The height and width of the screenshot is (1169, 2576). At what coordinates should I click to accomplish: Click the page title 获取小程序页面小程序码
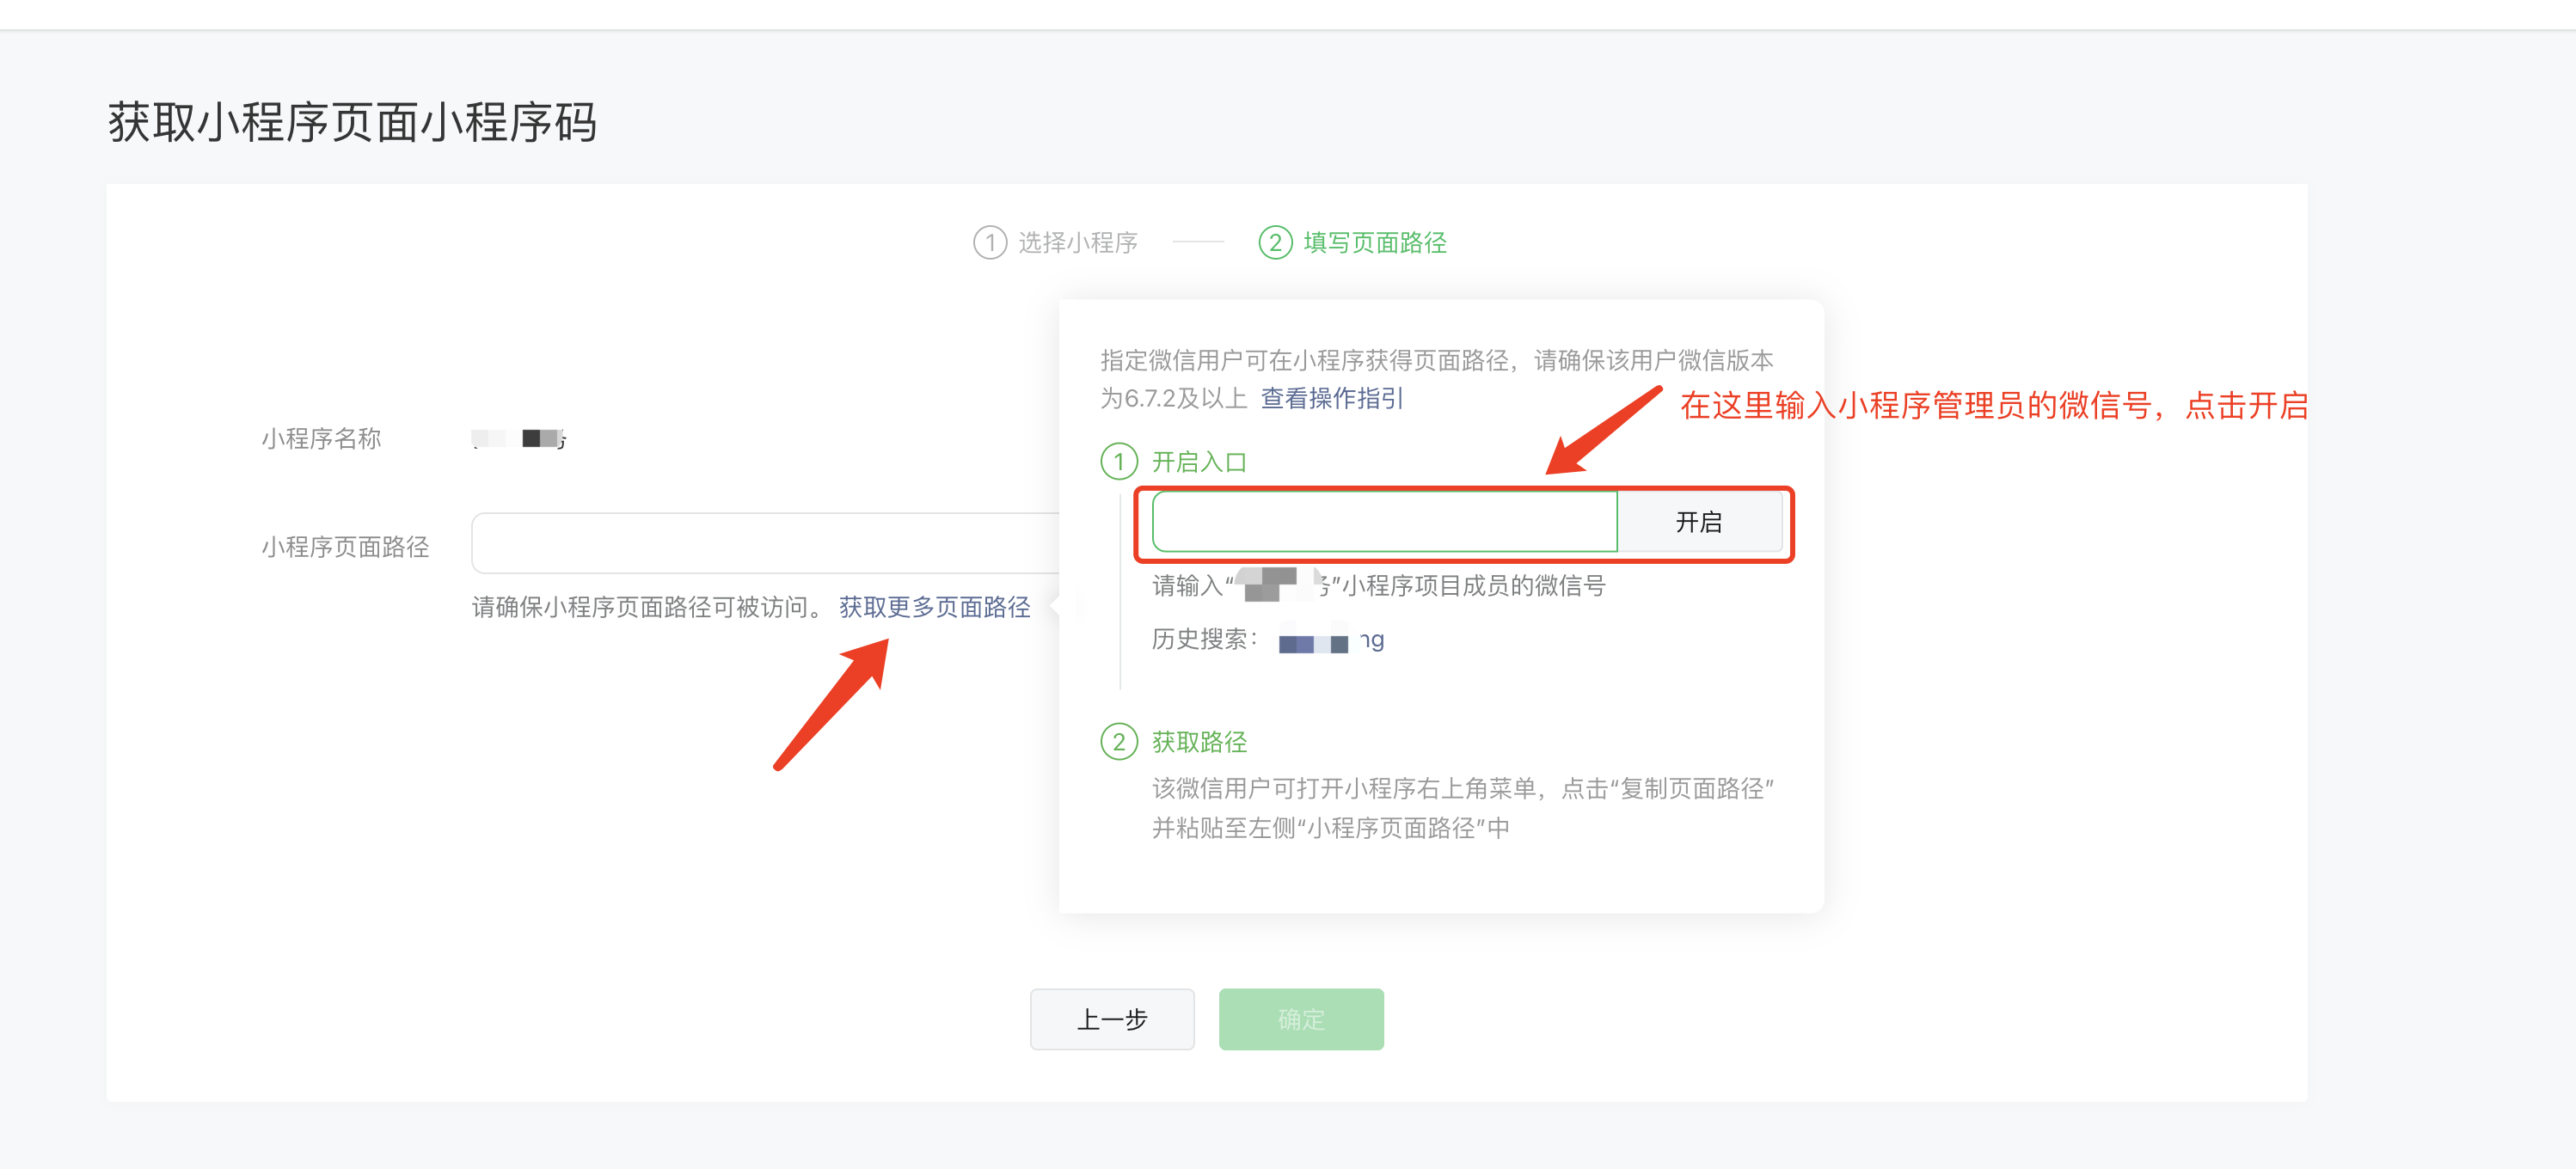pos(352,123)
